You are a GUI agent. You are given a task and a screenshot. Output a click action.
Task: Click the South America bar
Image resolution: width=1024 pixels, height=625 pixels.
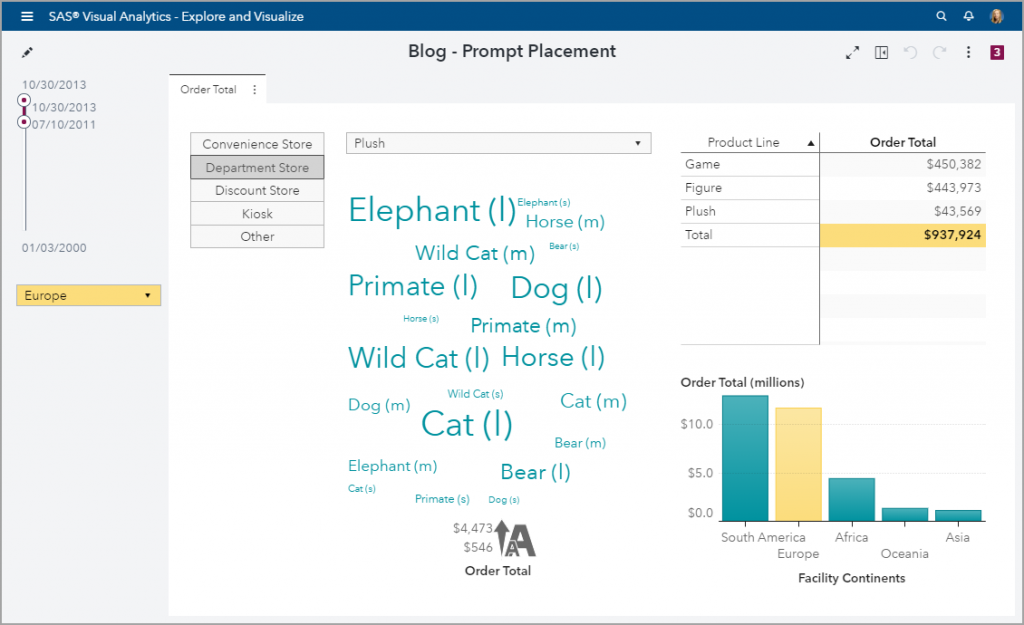(x=745, y=458)
